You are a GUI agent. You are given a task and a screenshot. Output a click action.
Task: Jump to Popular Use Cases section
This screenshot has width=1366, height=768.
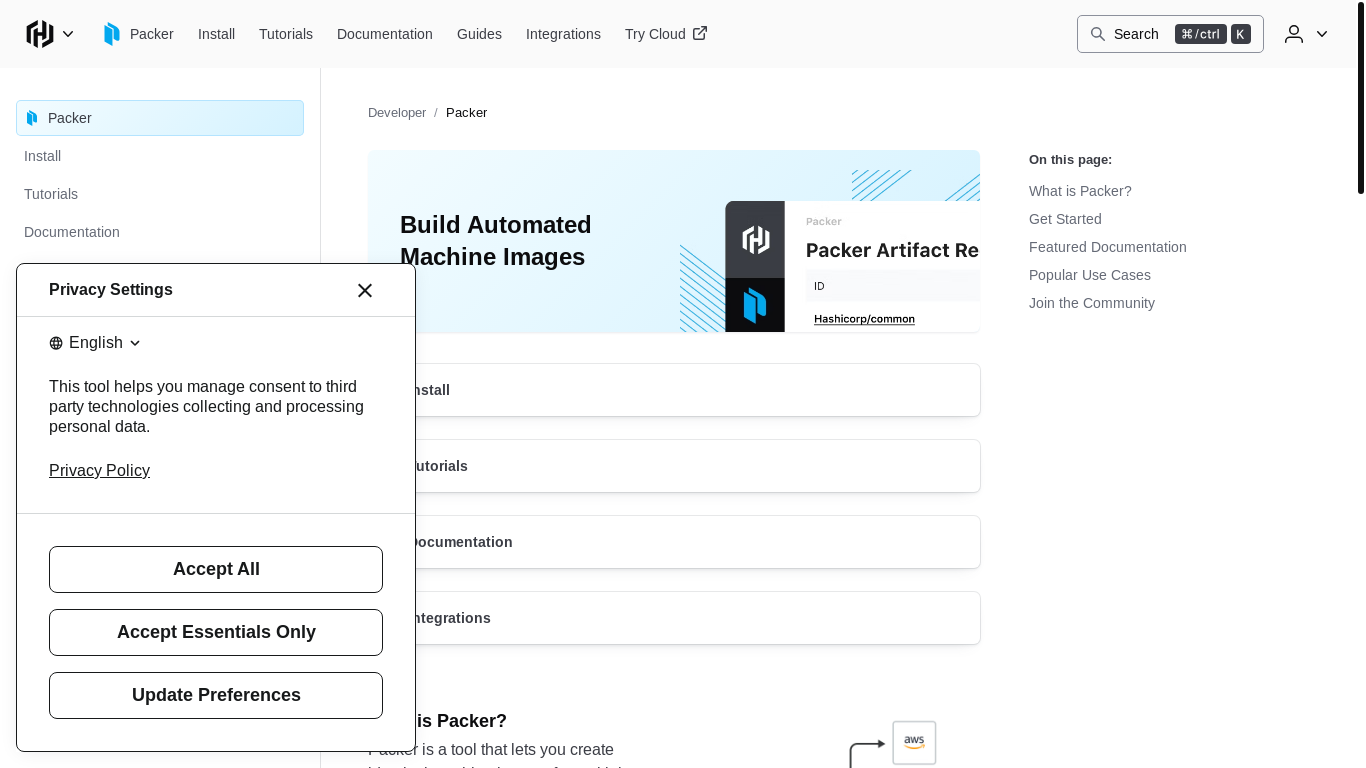pos(1090,275)
